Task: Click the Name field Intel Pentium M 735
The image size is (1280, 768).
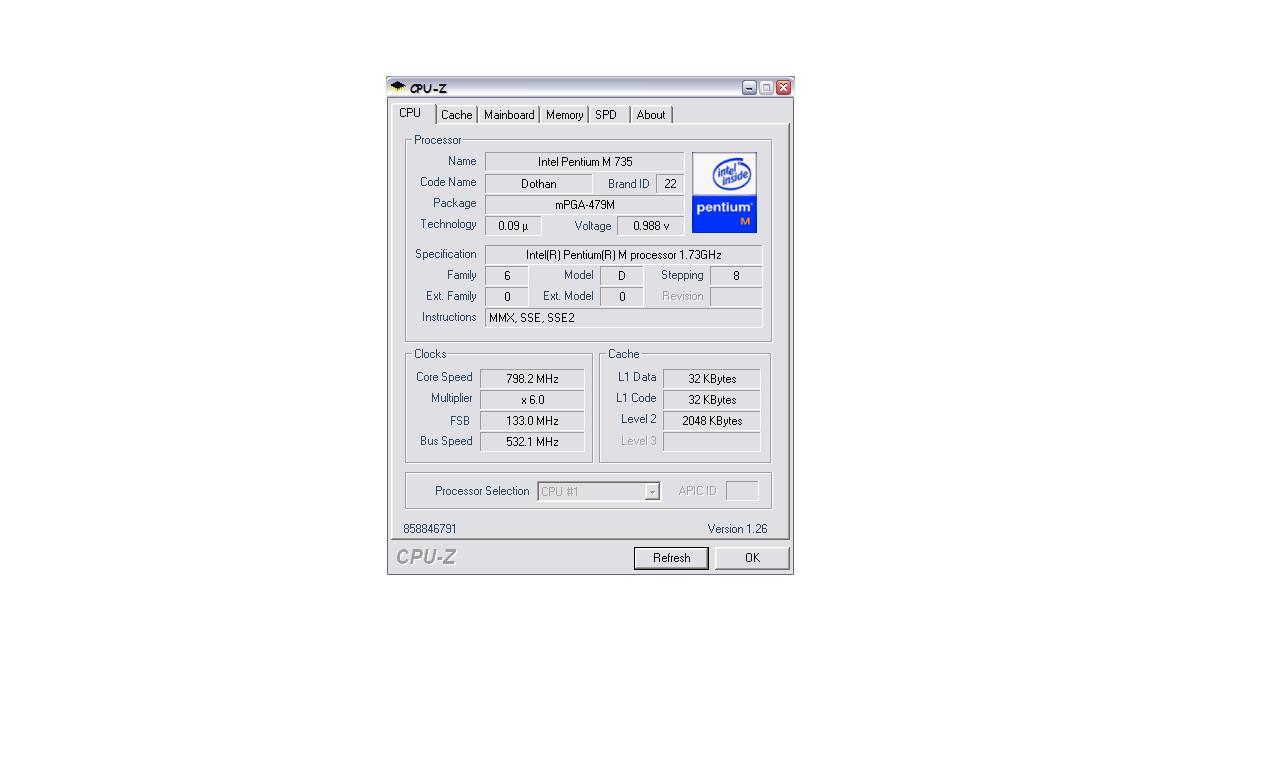Action: coord(585,162)
